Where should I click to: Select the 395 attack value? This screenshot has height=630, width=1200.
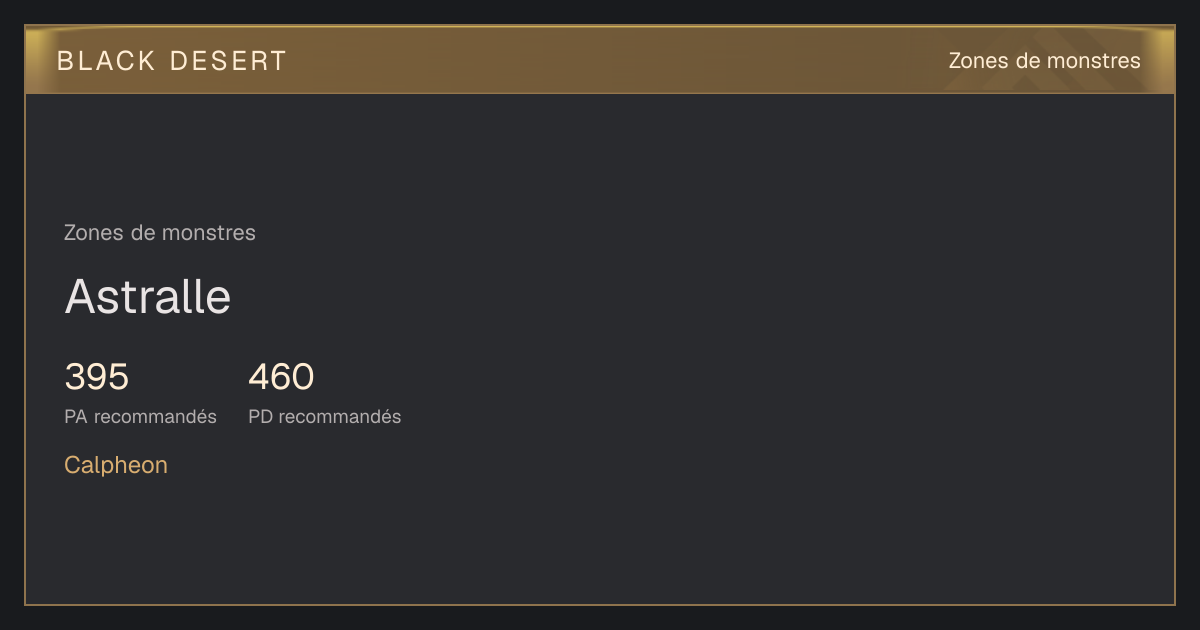click(x=97, y=377)
